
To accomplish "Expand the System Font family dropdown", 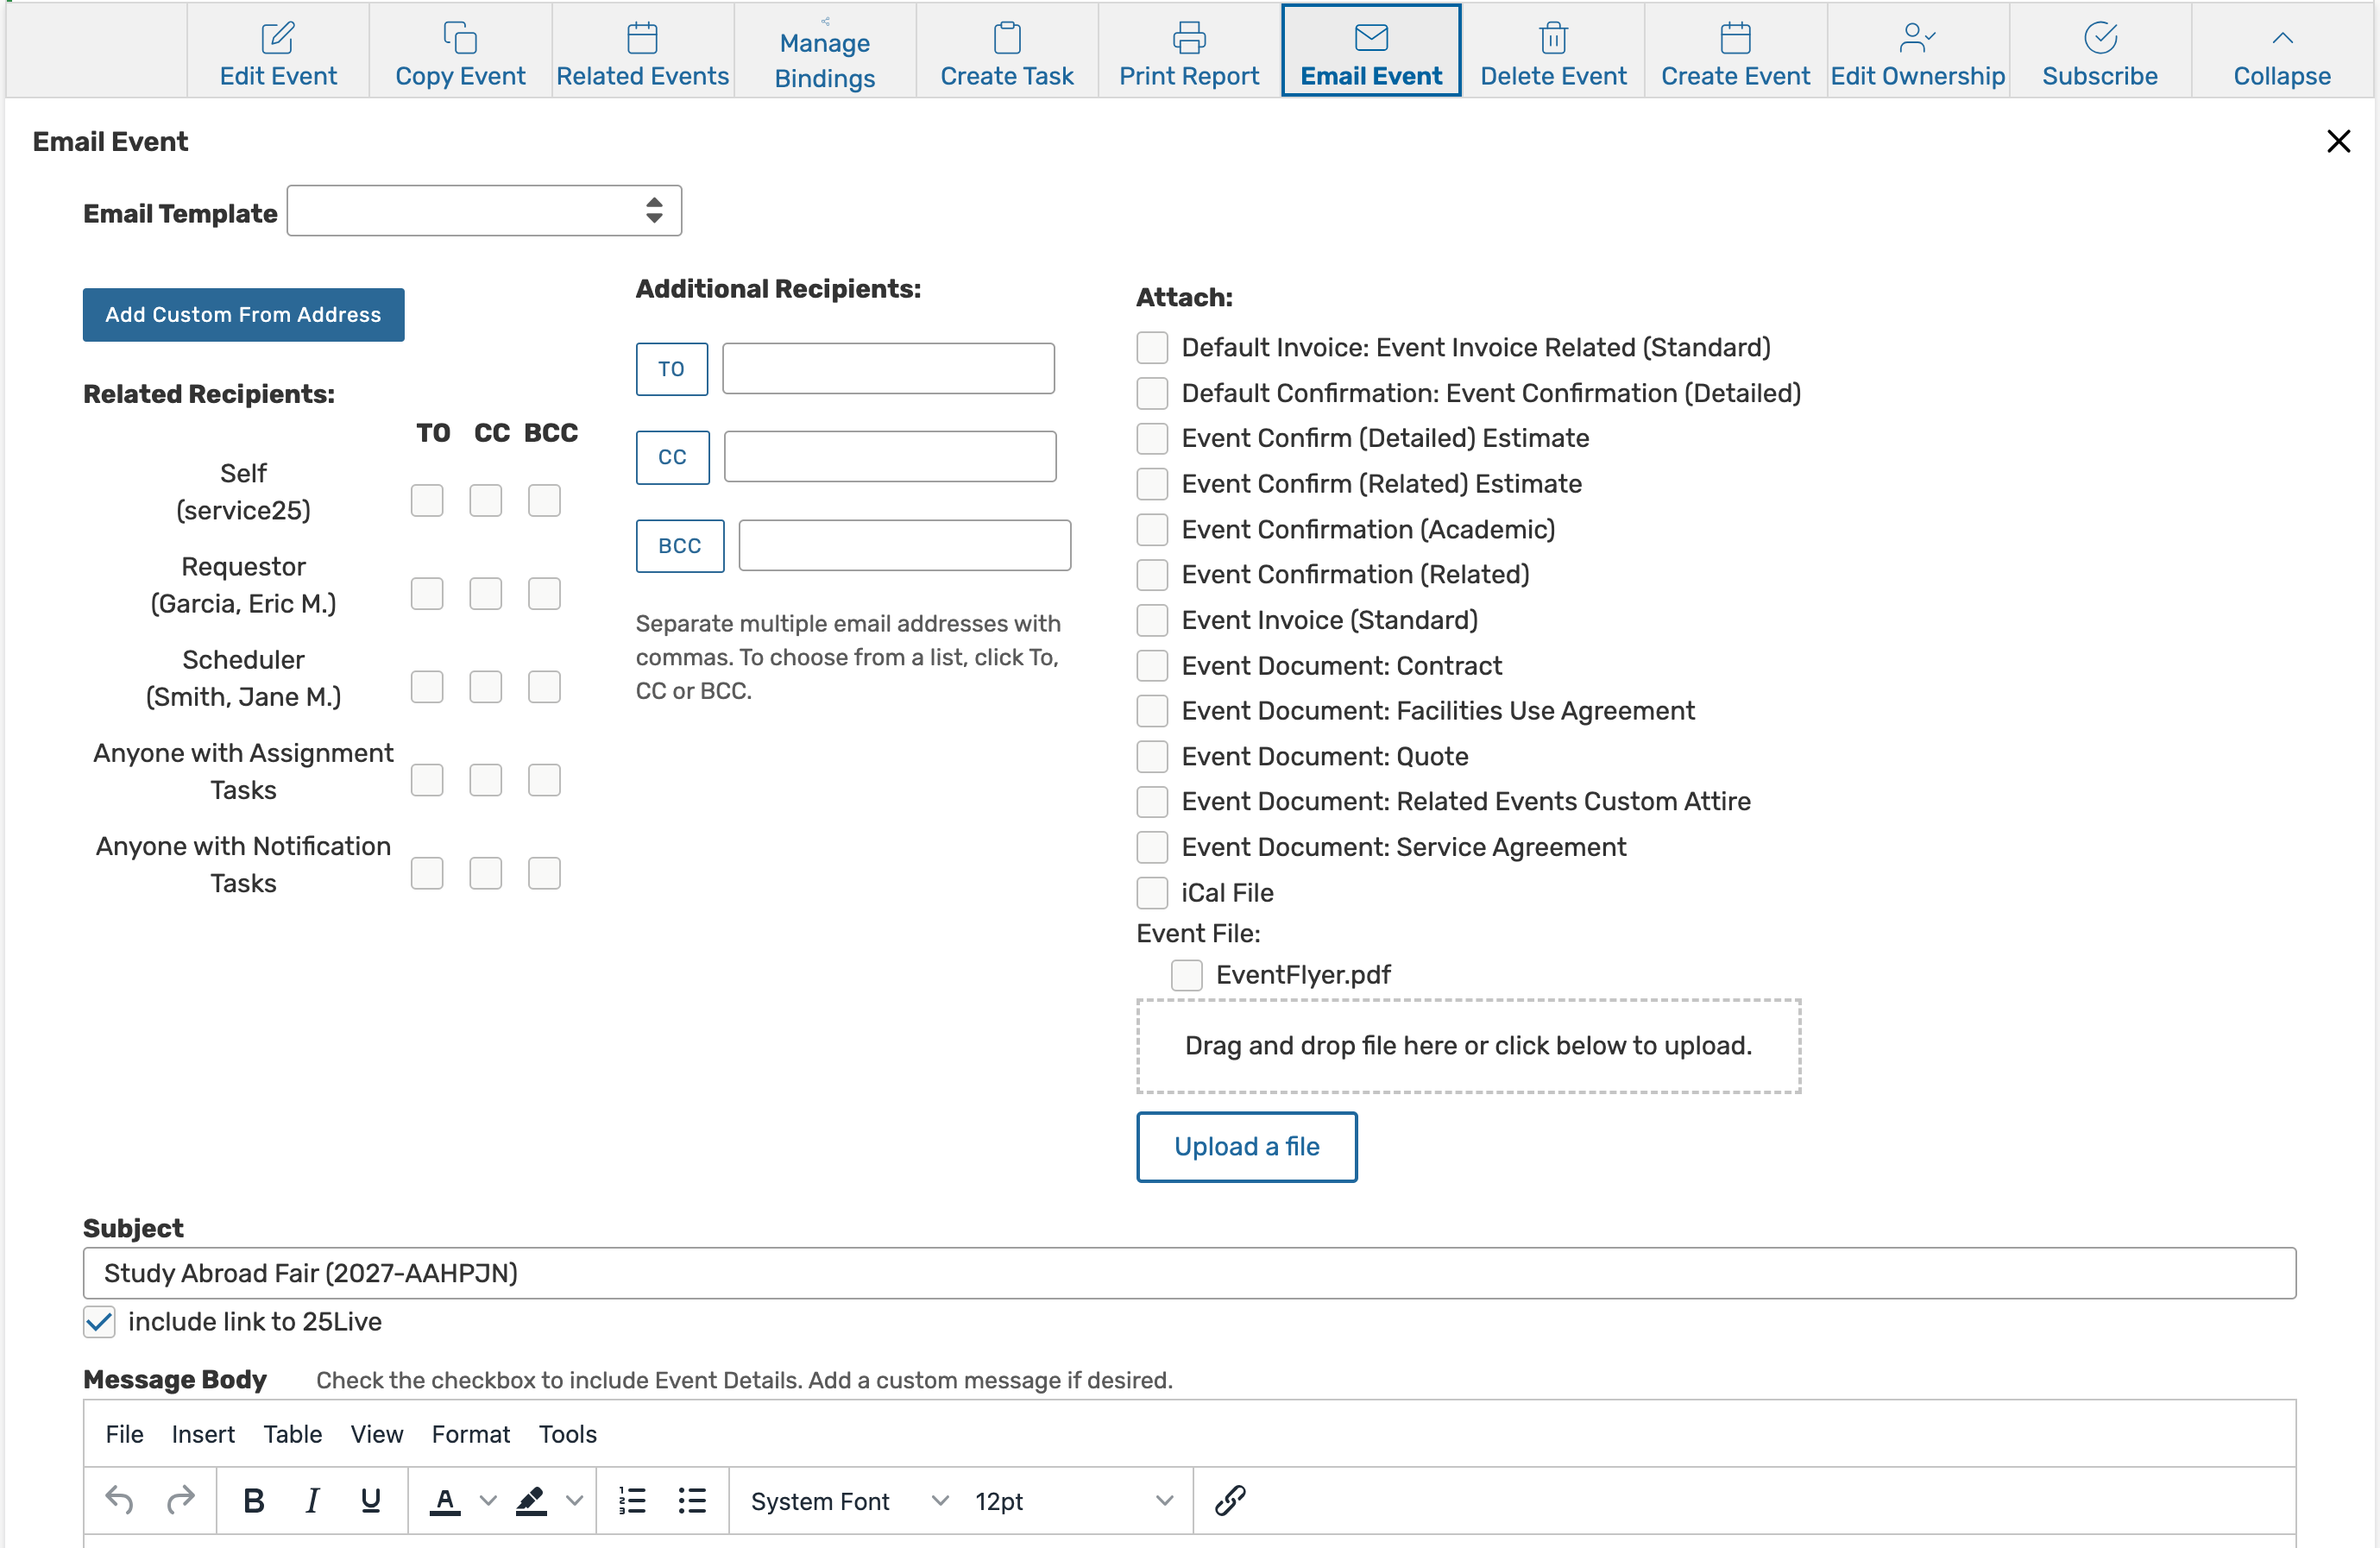I will point(848,1501).
